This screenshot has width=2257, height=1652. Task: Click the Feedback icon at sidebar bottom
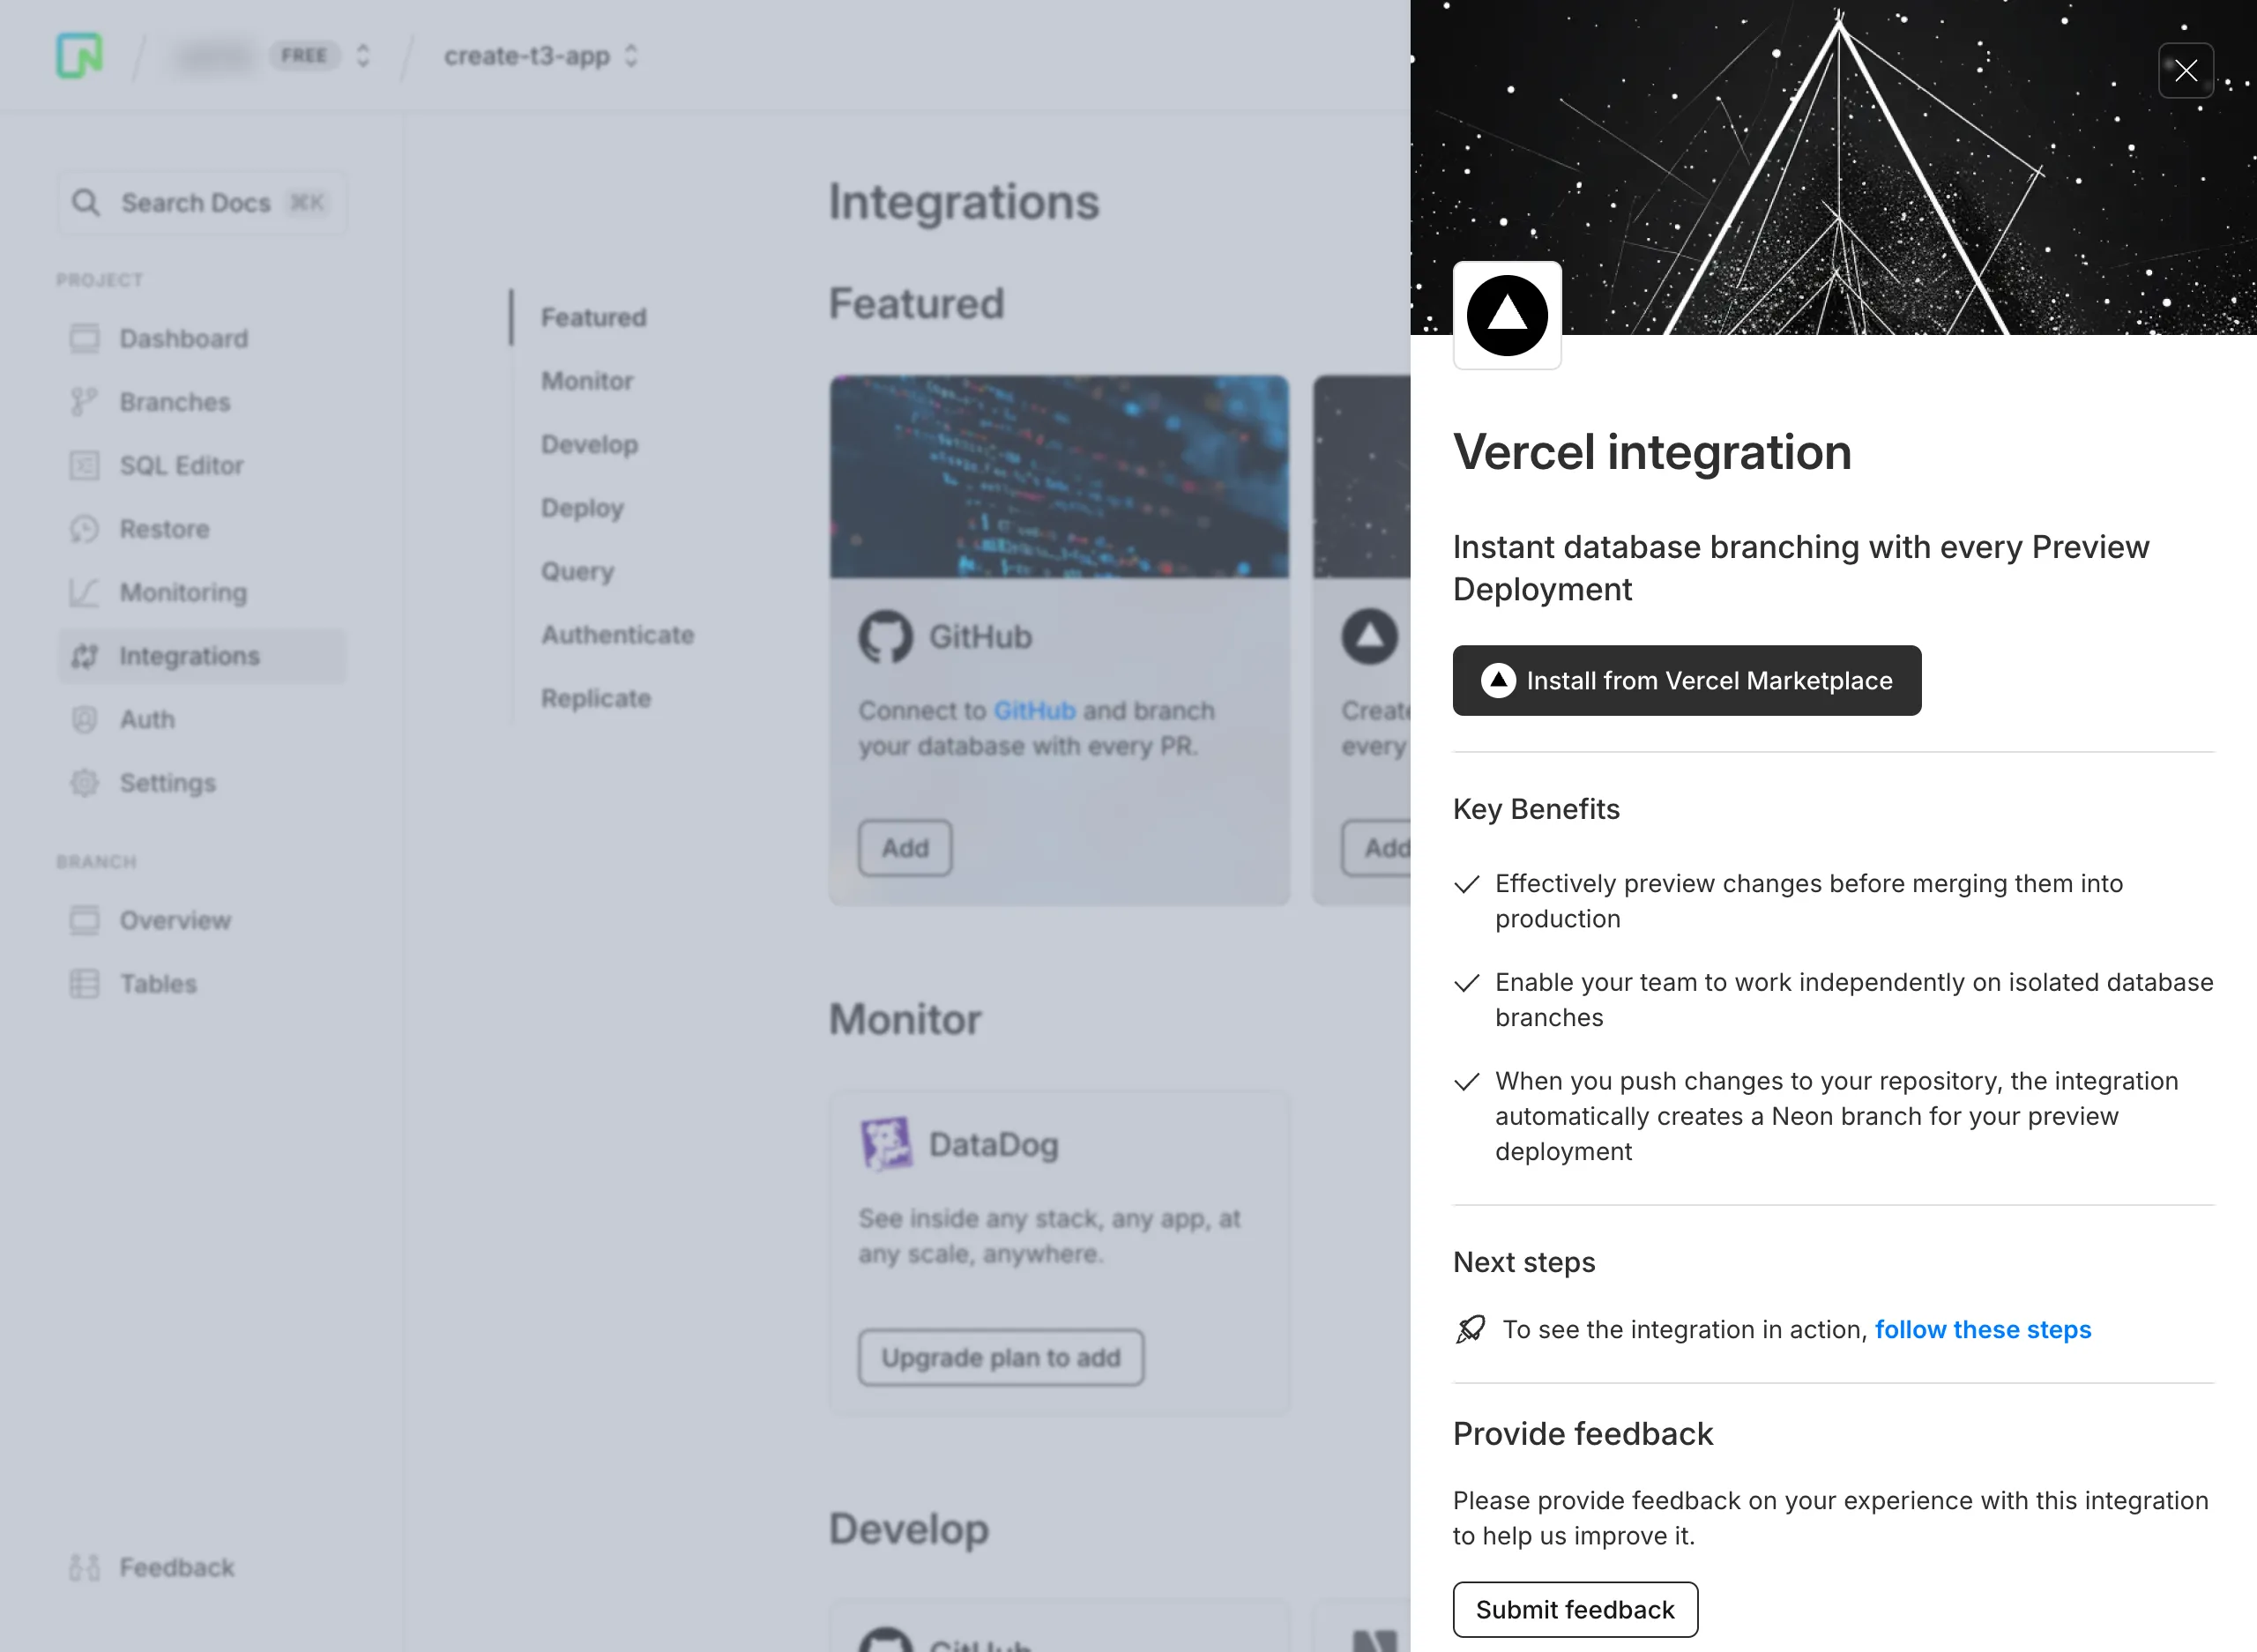[x=85, y=1567]
